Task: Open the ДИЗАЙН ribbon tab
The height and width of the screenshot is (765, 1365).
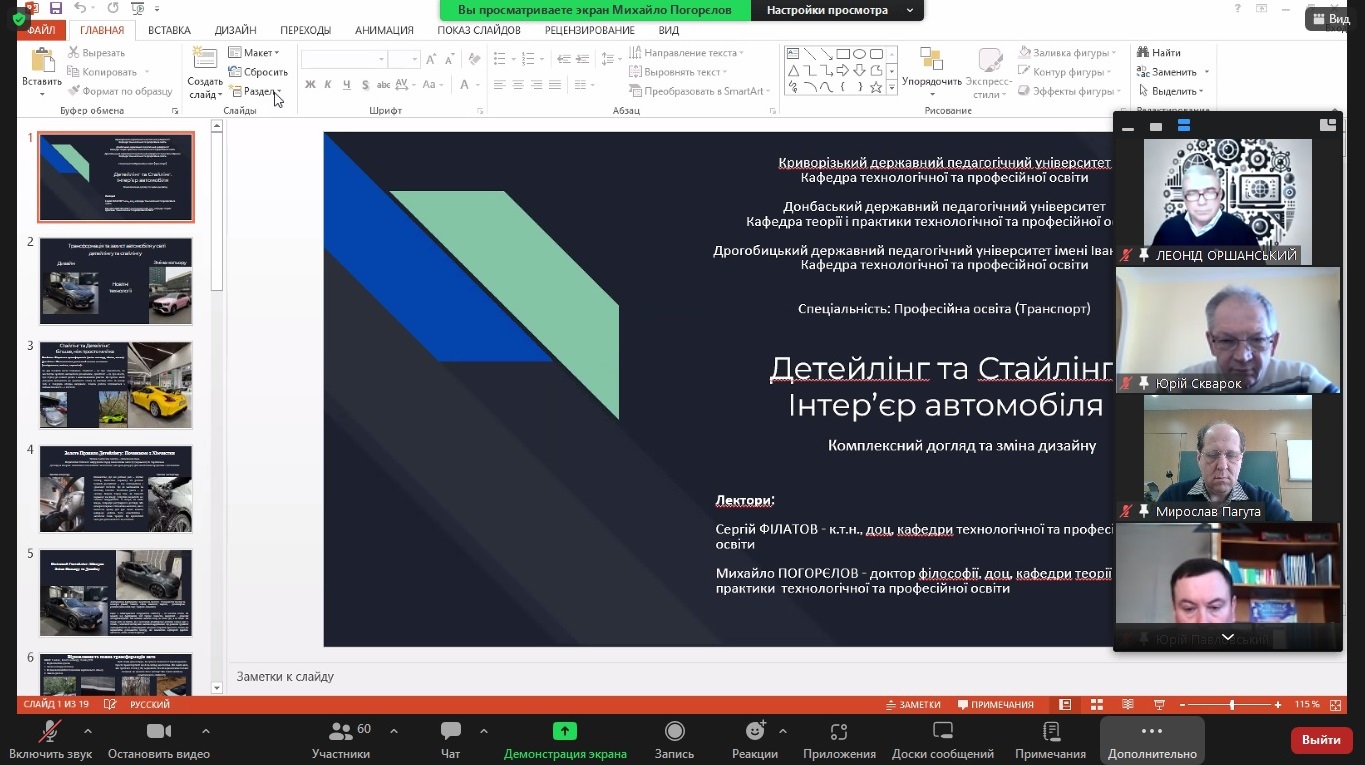Action: pyautogui.click(x=235, y=30)
